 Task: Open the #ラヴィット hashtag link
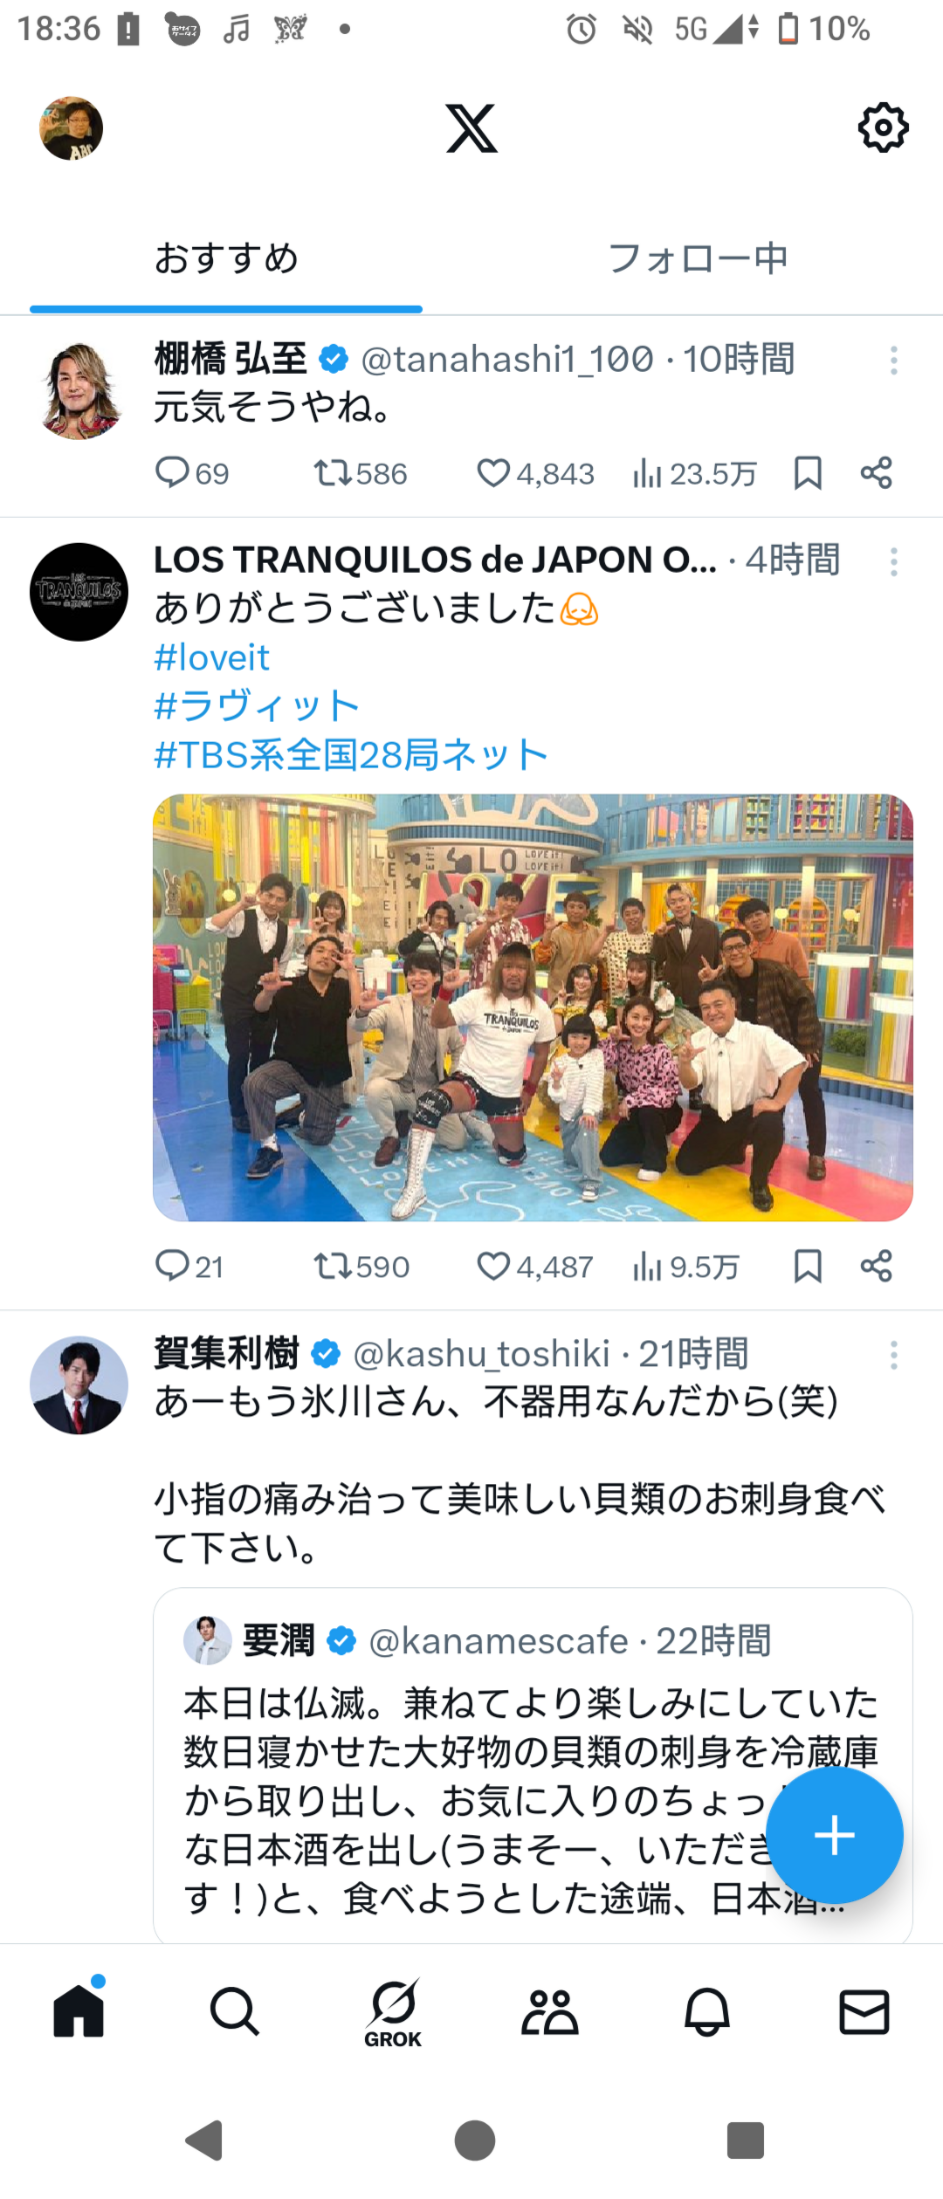tap(256, 706)
